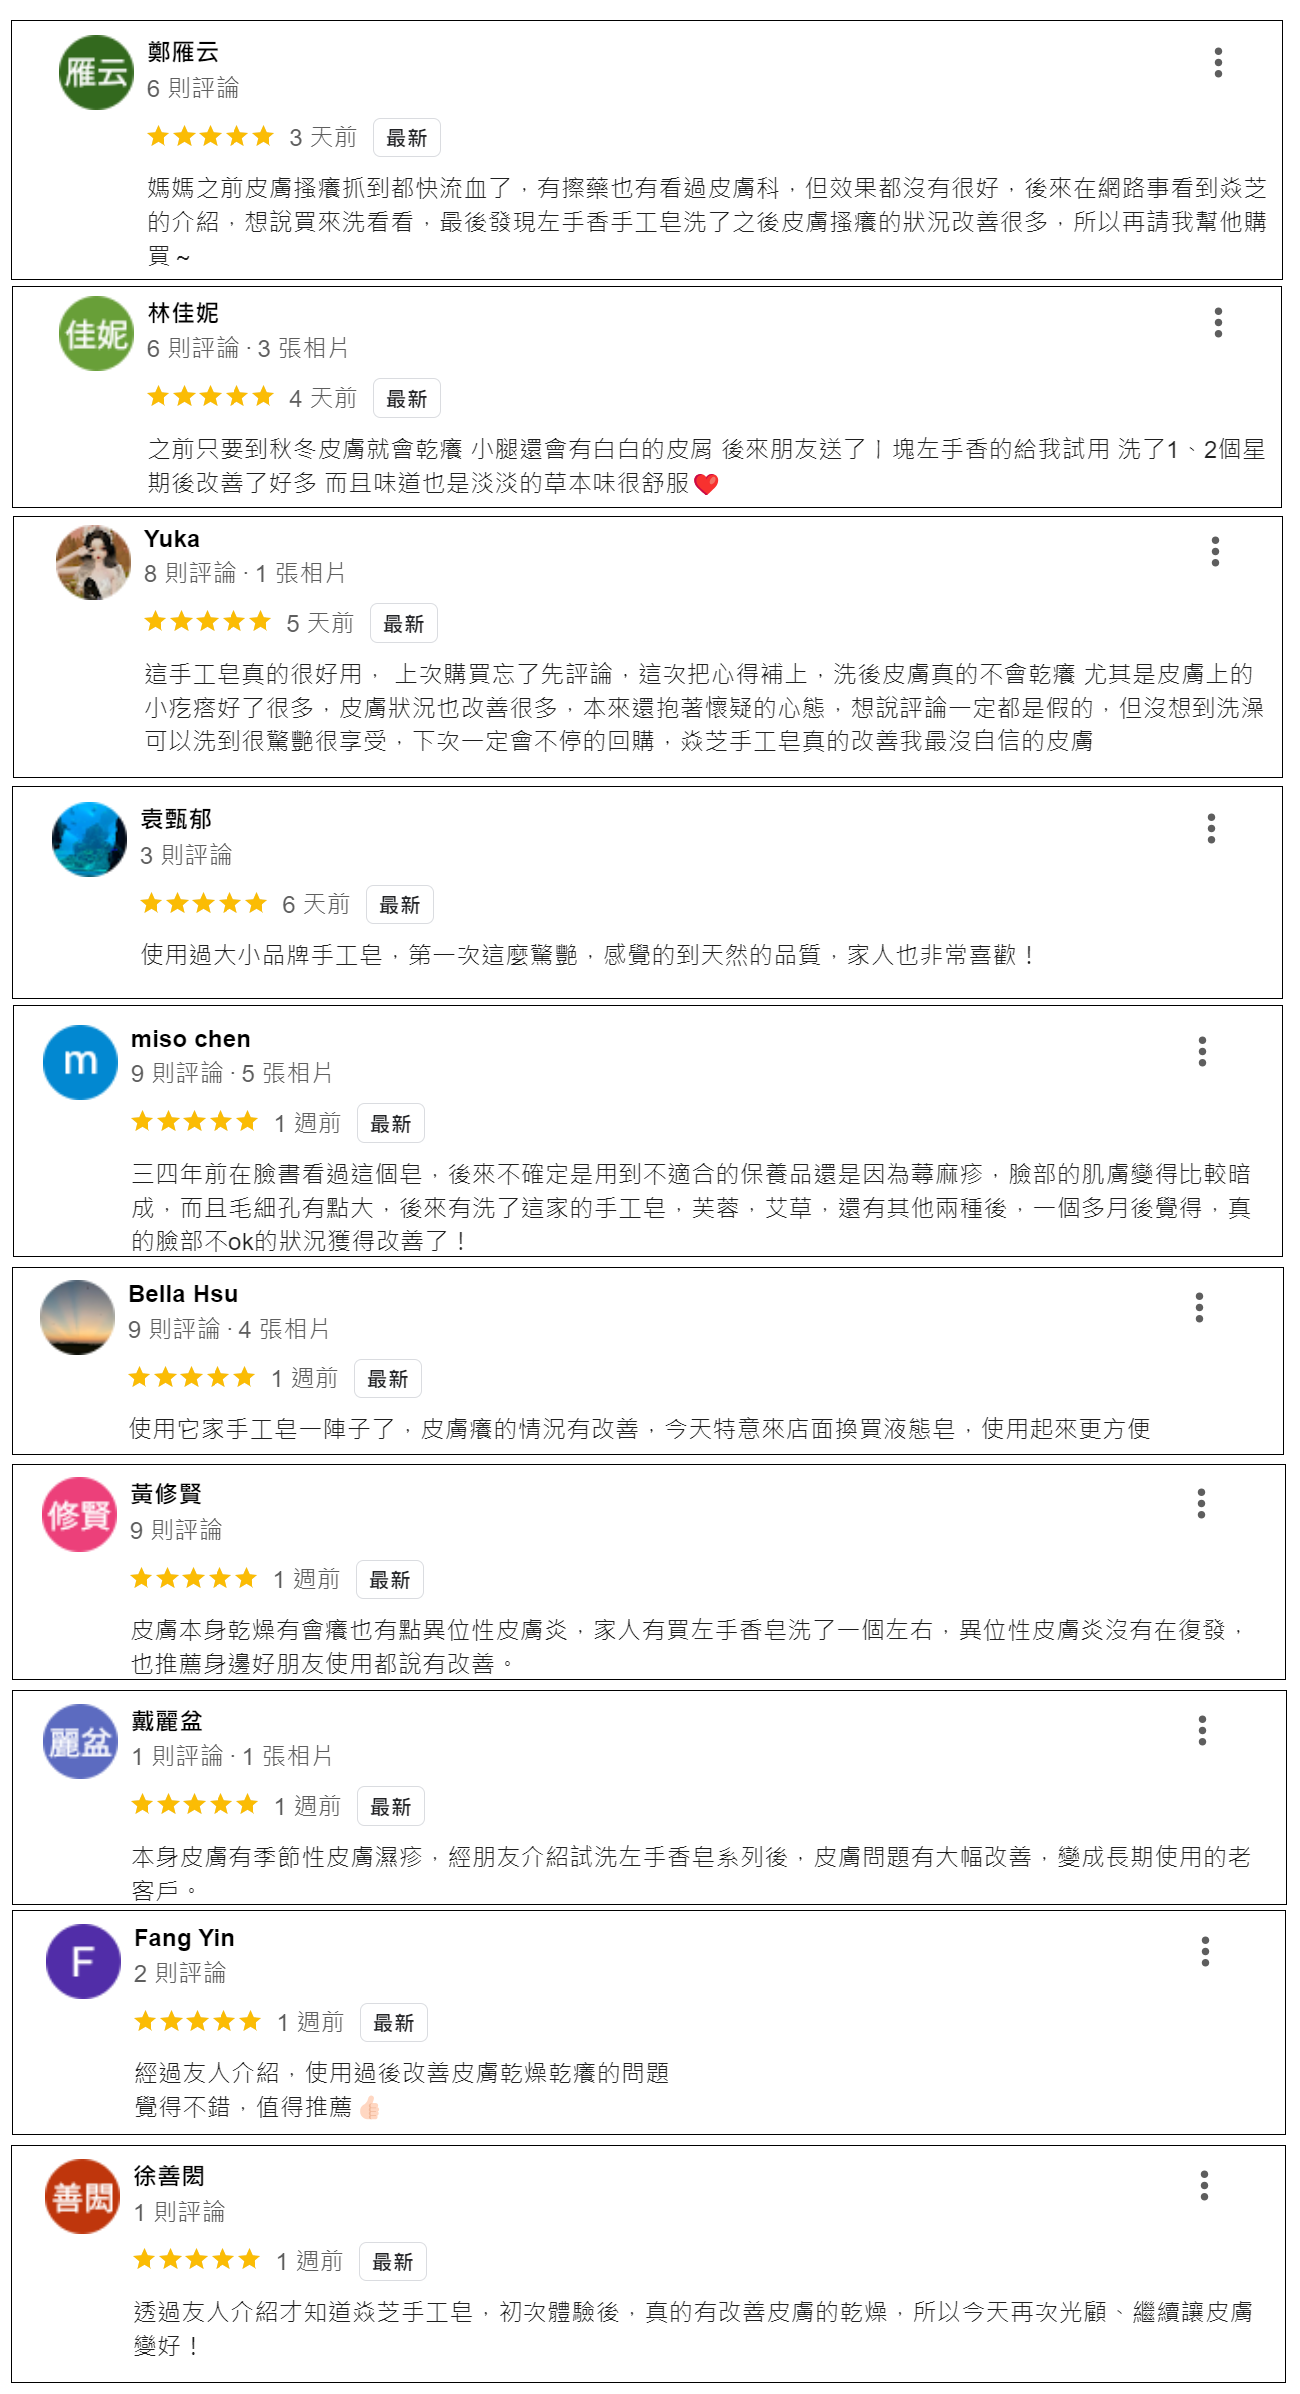Click the 最新 badge on 鄭雁云's review

click(x=406, y=138)
